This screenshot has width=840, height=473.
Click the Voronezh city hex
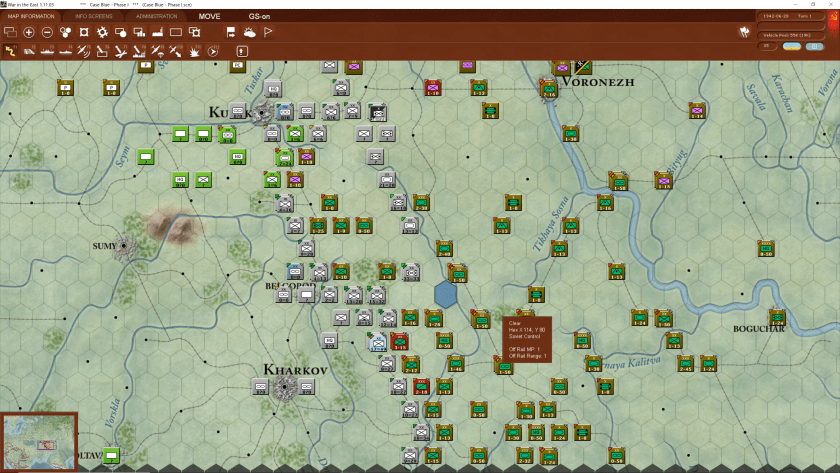pyautogui.click(x=549, y=89)
